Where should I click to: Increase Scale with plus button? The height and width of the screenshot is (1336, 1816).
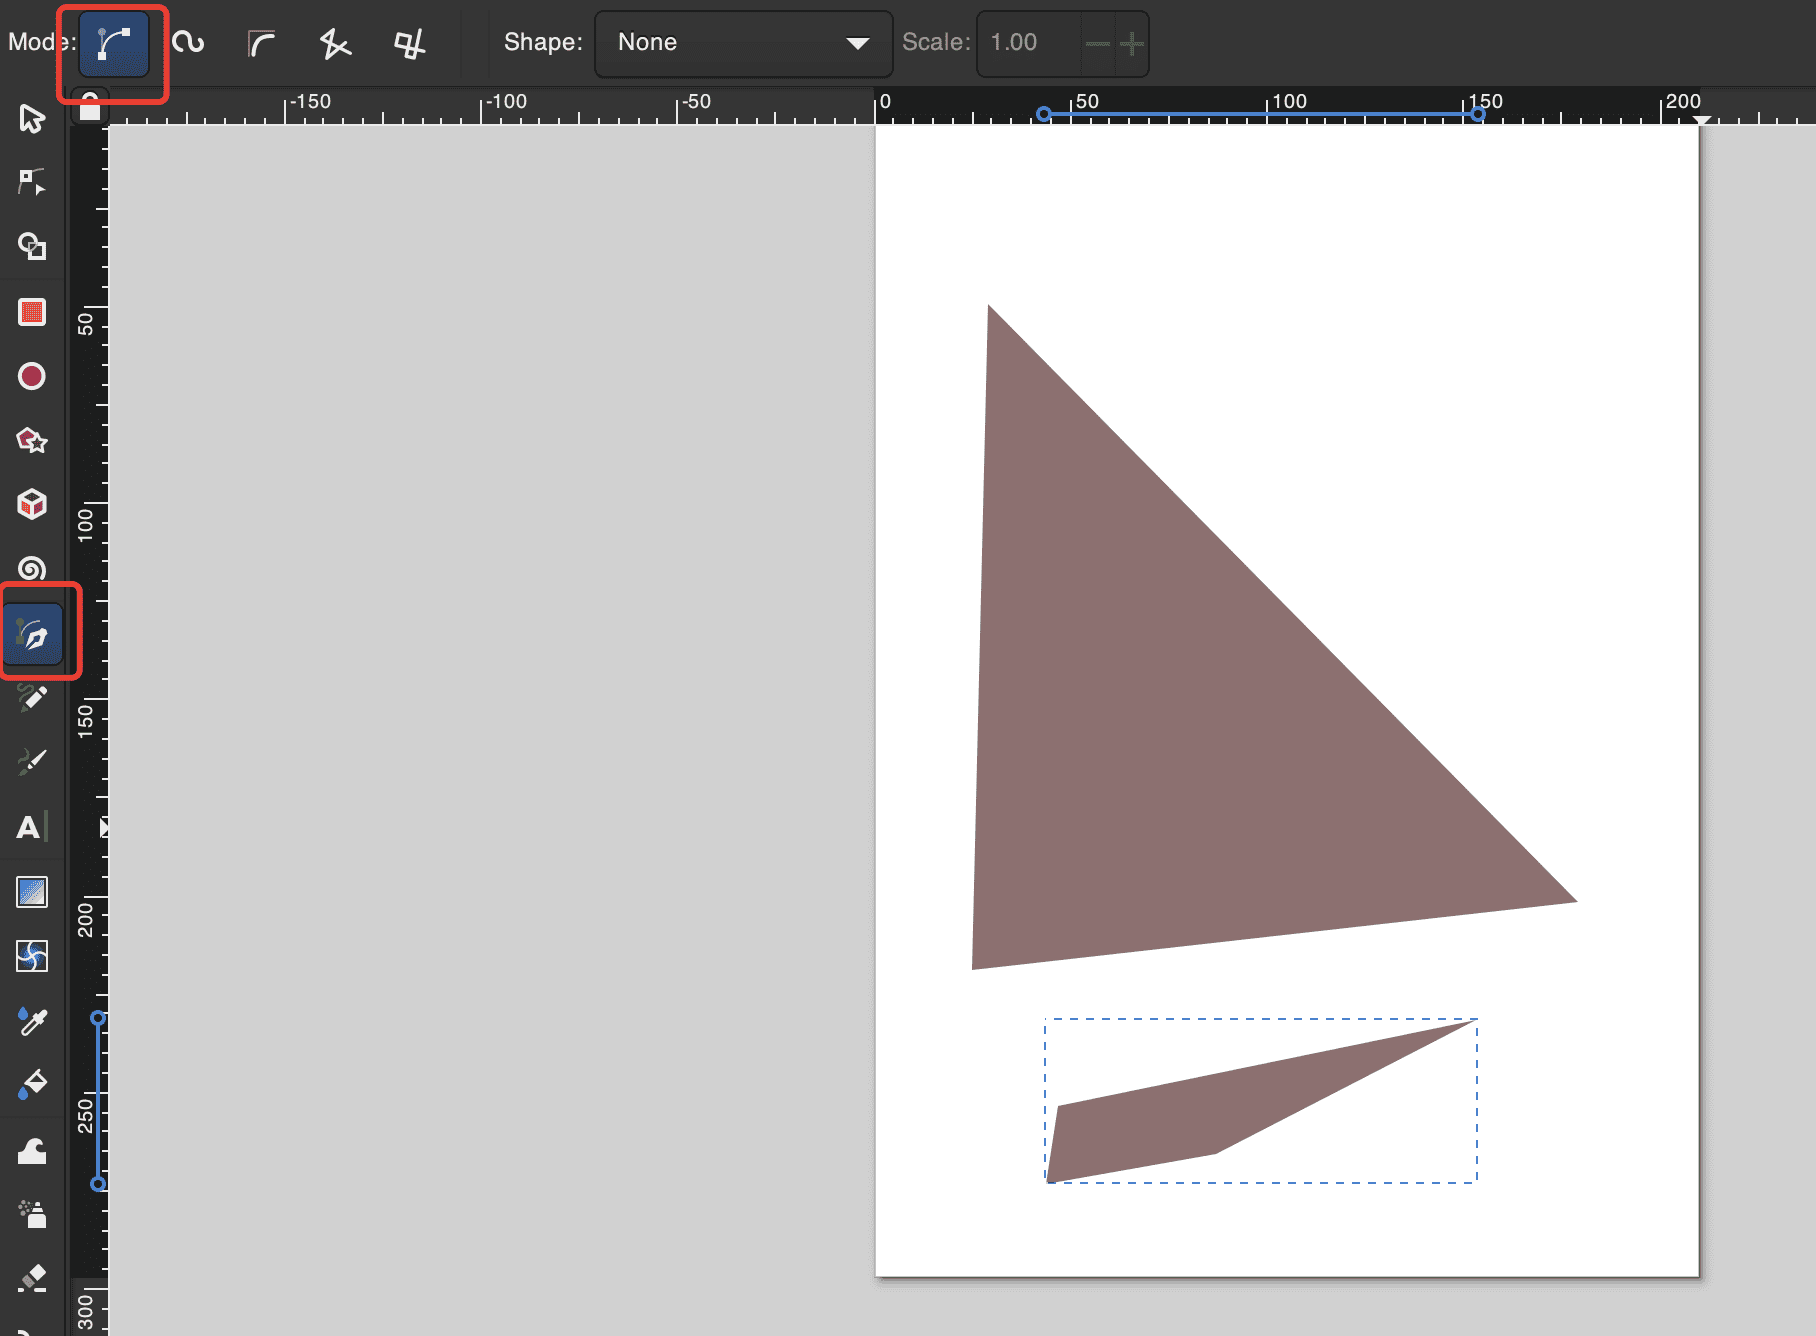tap(1132, 43)
